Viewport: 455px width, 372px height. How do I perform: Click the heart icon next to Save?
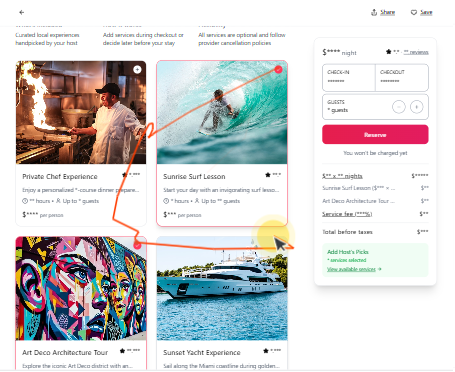click(x=414, y=12)
